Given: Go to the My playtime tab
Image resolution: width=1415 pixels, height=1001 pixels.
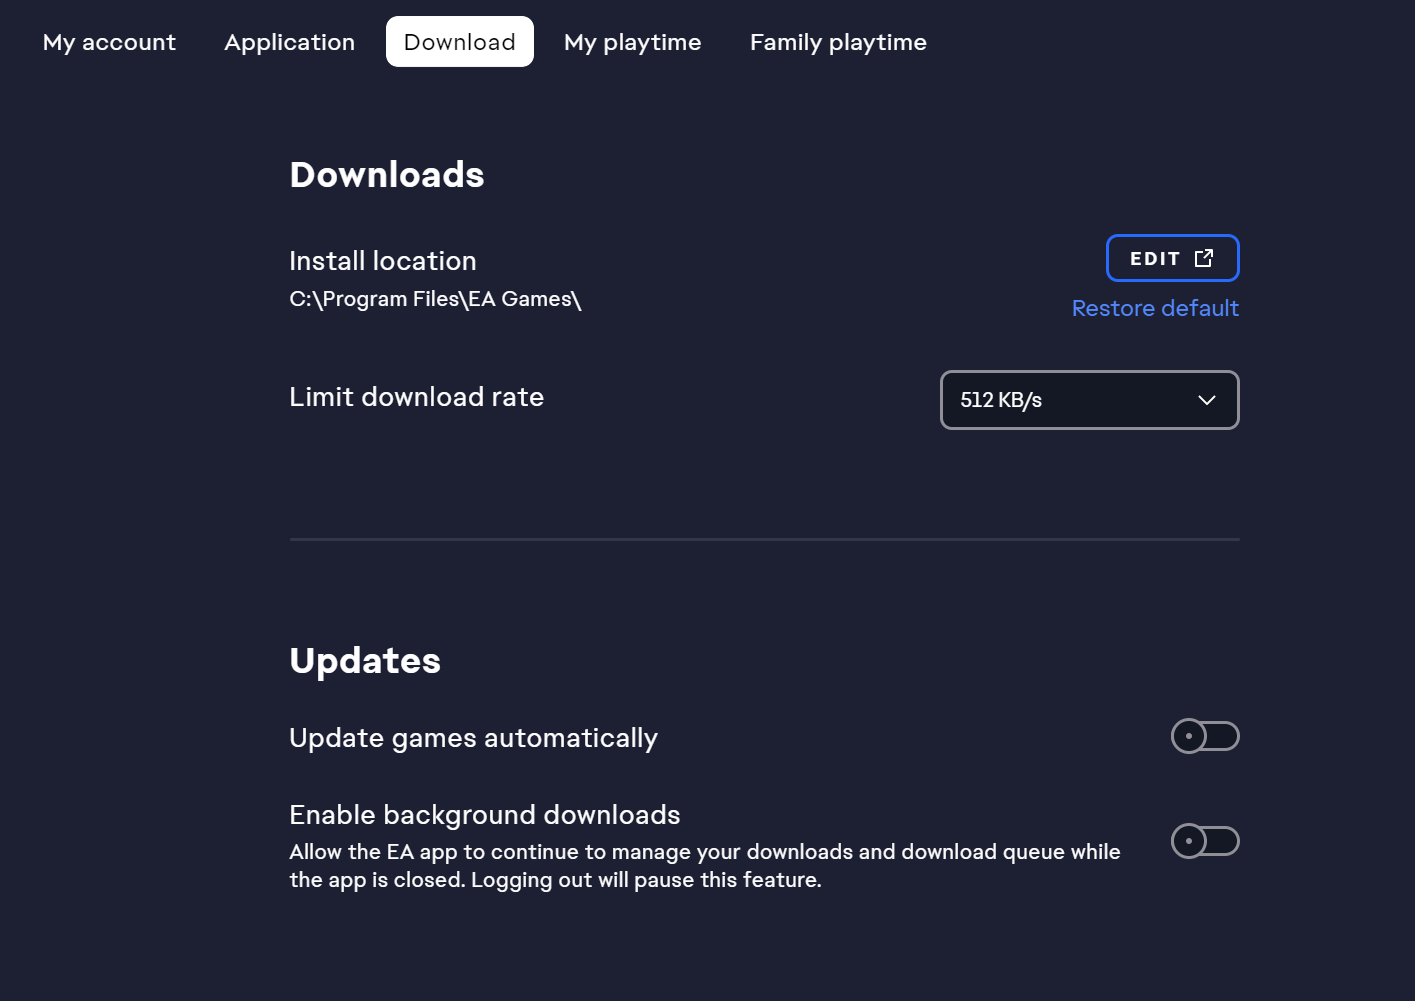Looking at the screenshot, I should [x=632, y=42].
